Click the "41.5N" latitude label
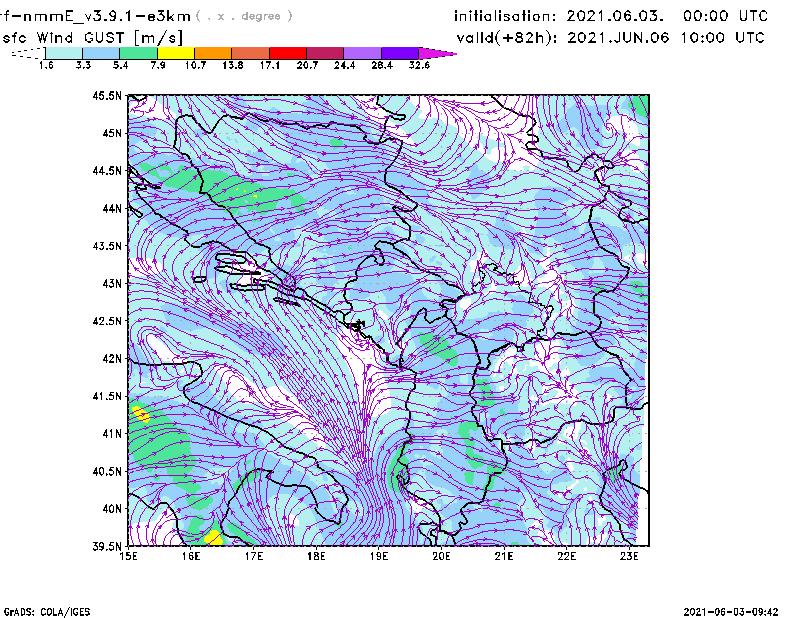The image size is (800, 618). click(107, 396)
